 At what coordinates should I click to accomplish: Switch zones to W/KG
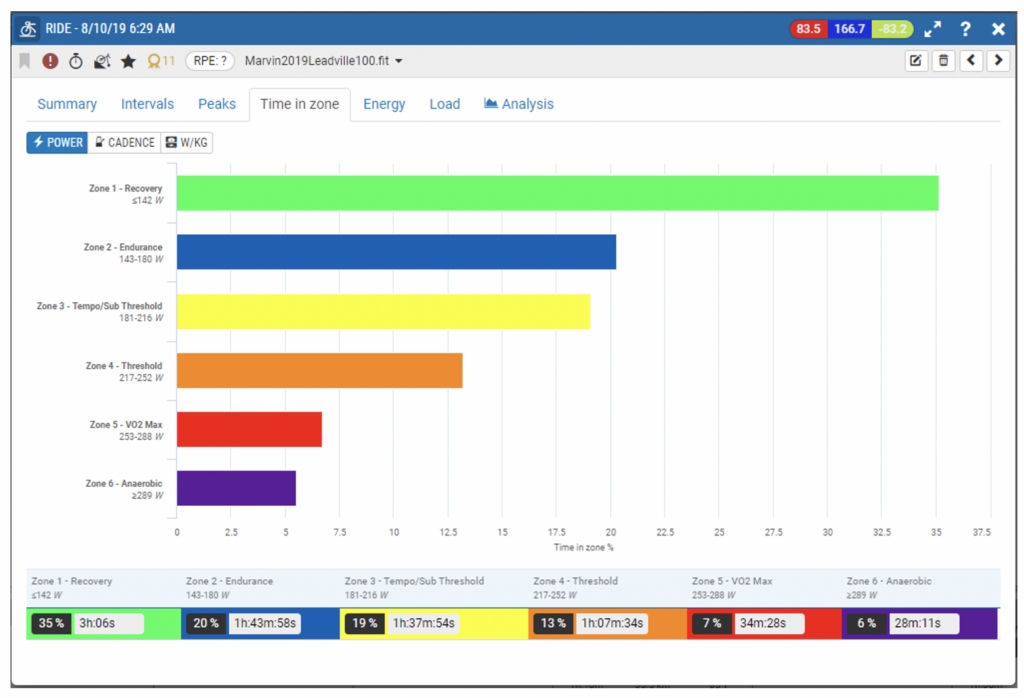click(x=187, y=142)
